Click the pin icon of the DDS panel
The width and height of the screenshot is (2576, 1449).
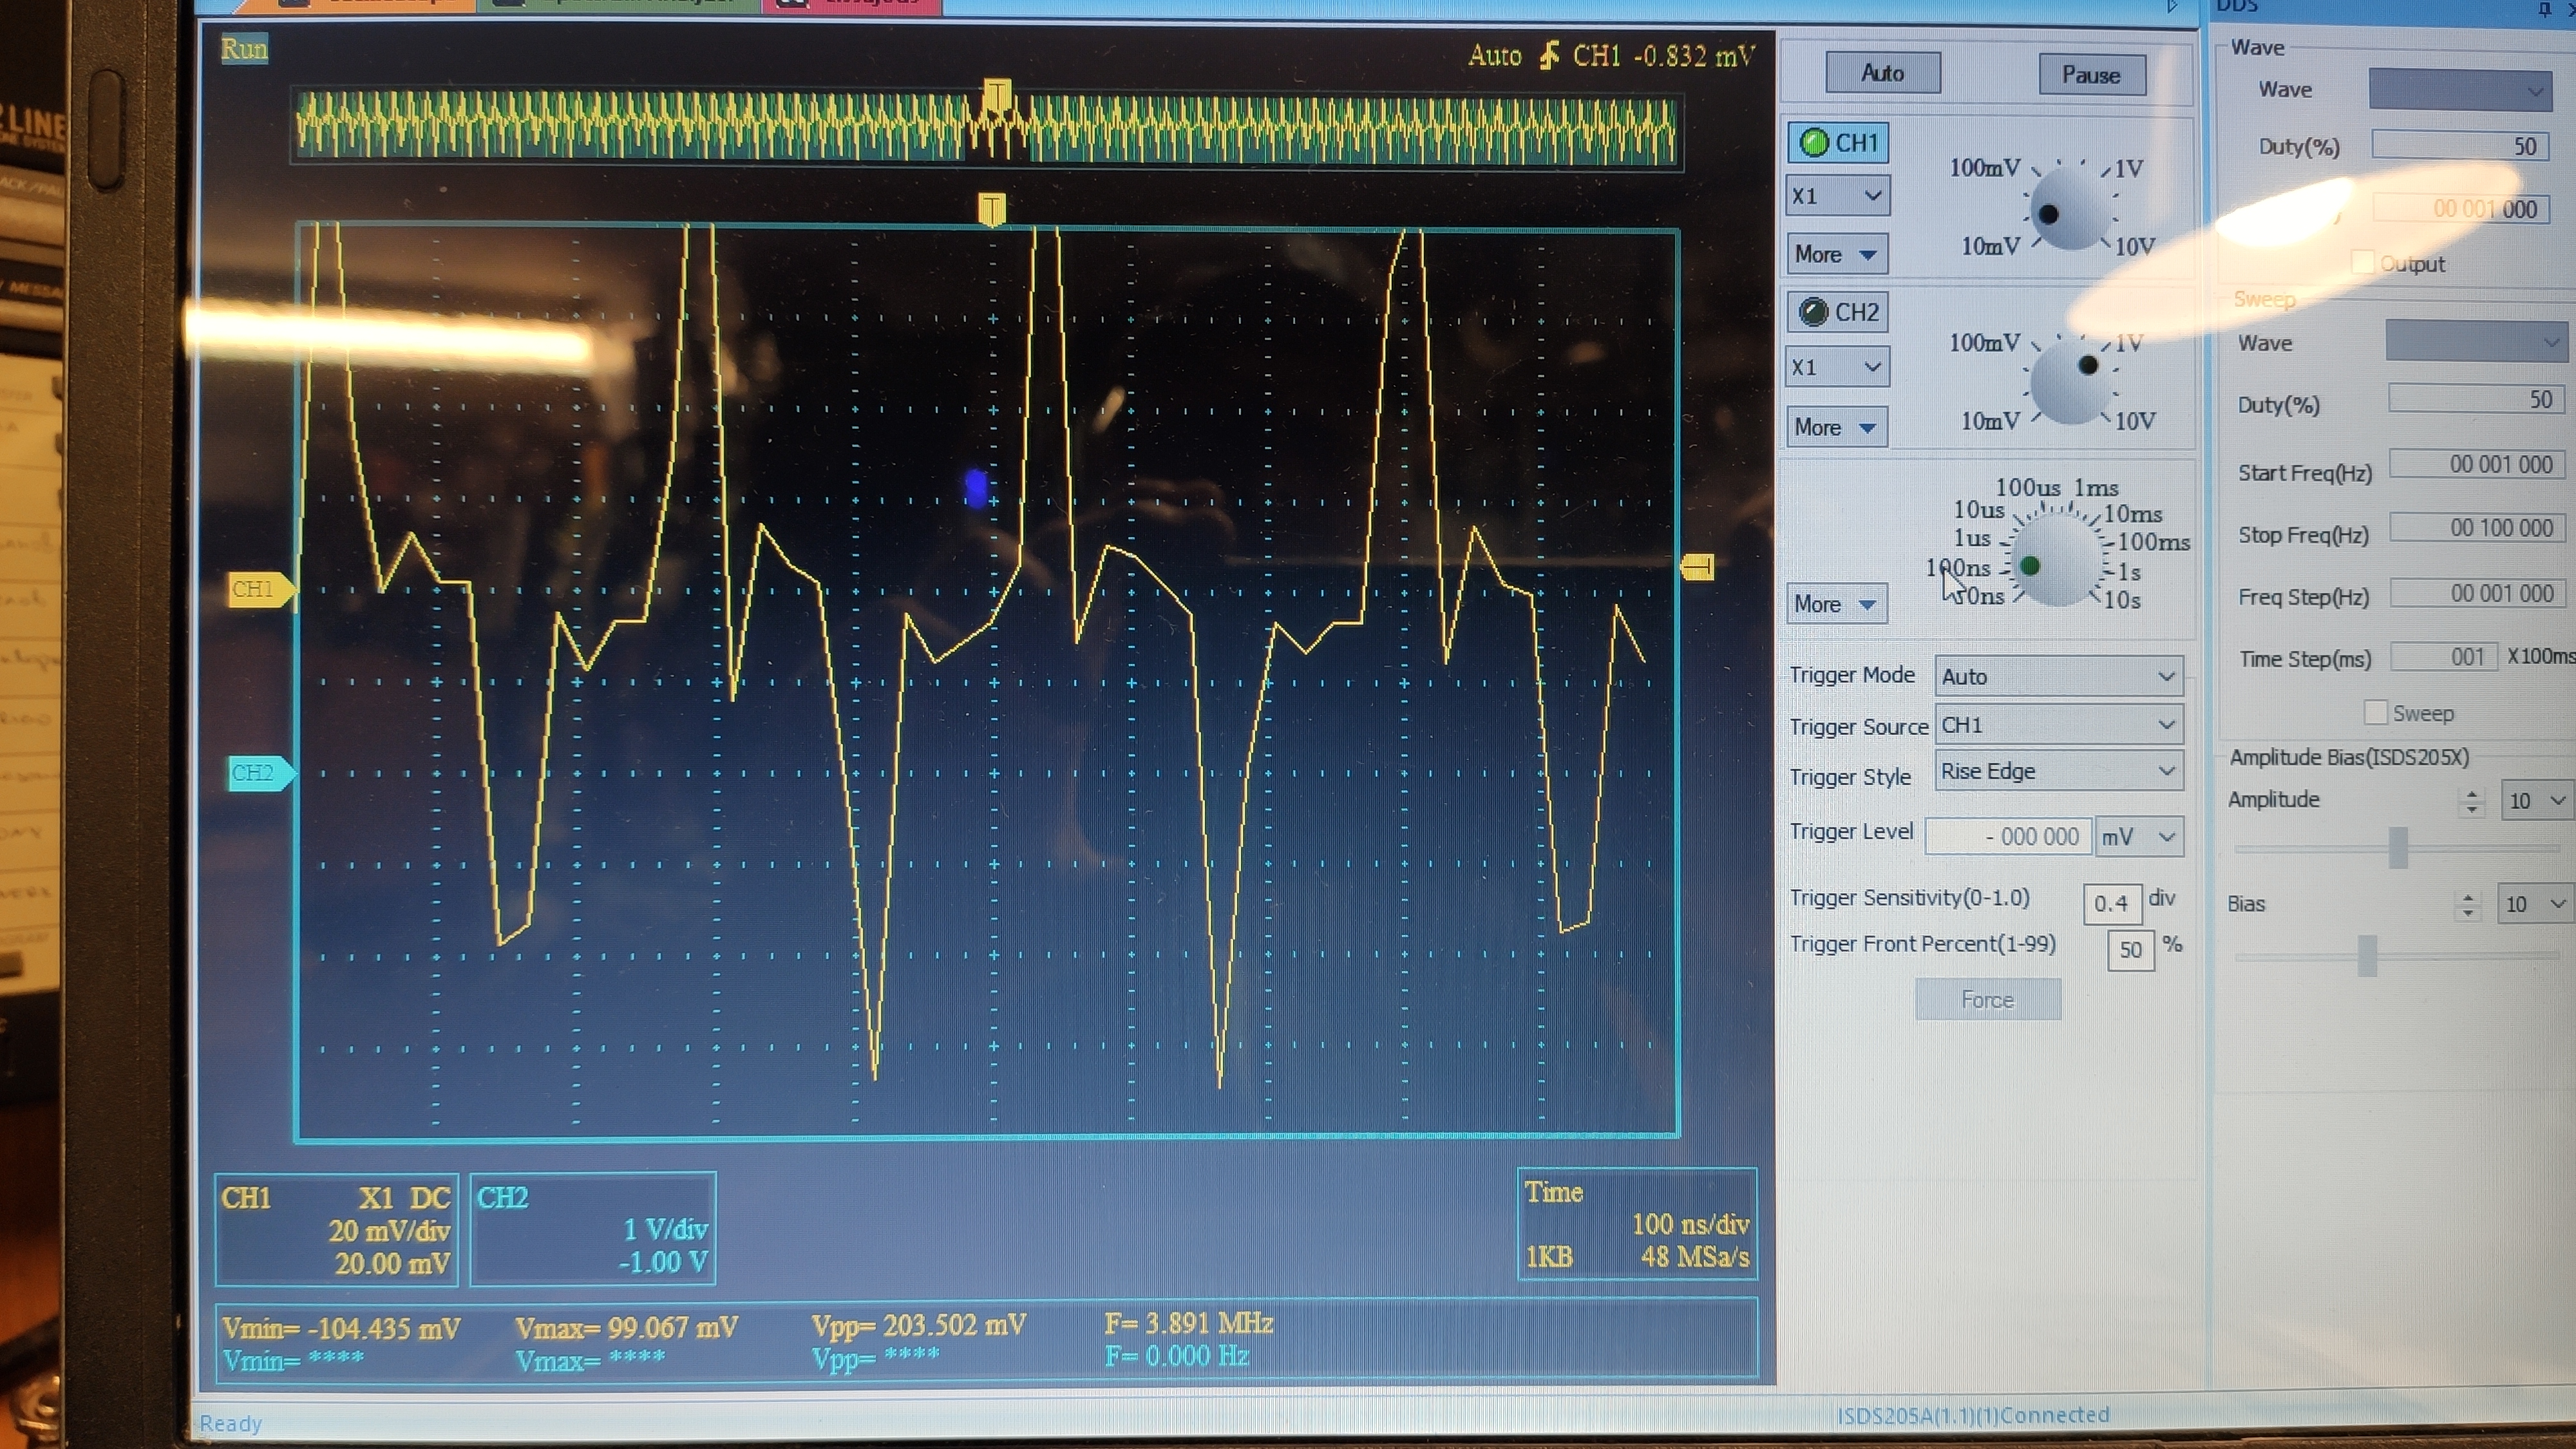pos(2546,10)
